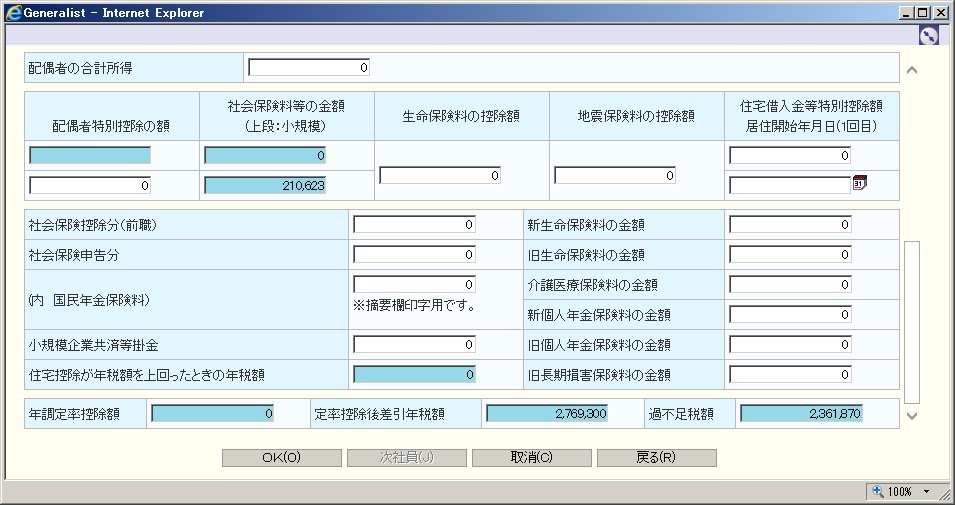Focus the 社会保険控除分(前職) input field

click(414, 225)
